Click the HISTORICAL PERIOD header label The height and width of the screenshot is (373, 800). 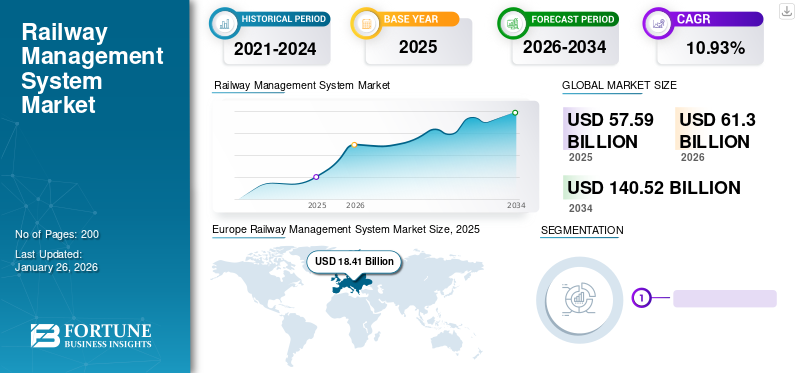click(284, 19)
